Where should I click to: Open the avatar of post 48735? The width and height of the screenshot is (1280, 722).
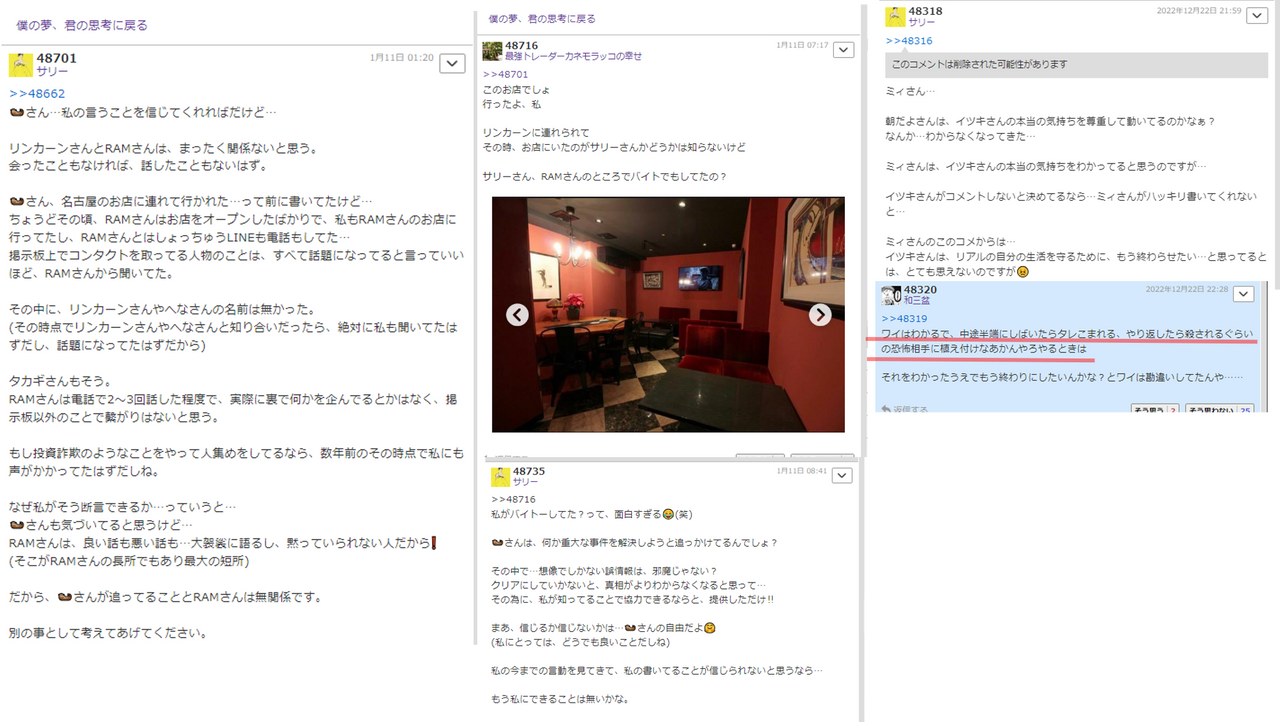(x=500, y=476)
